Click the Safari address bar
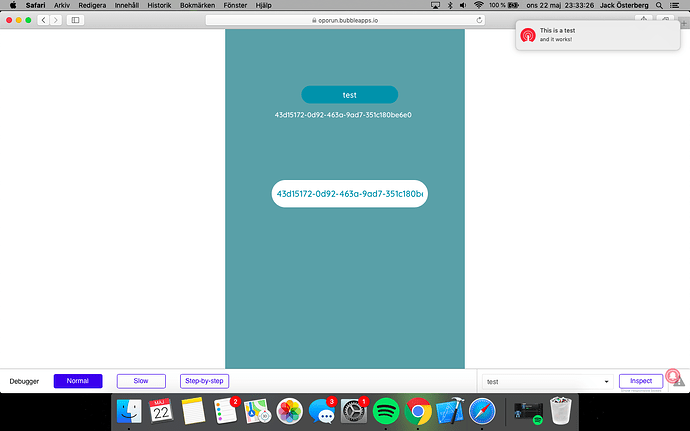Viewport: 690px width, 431px height. point(345,20)
